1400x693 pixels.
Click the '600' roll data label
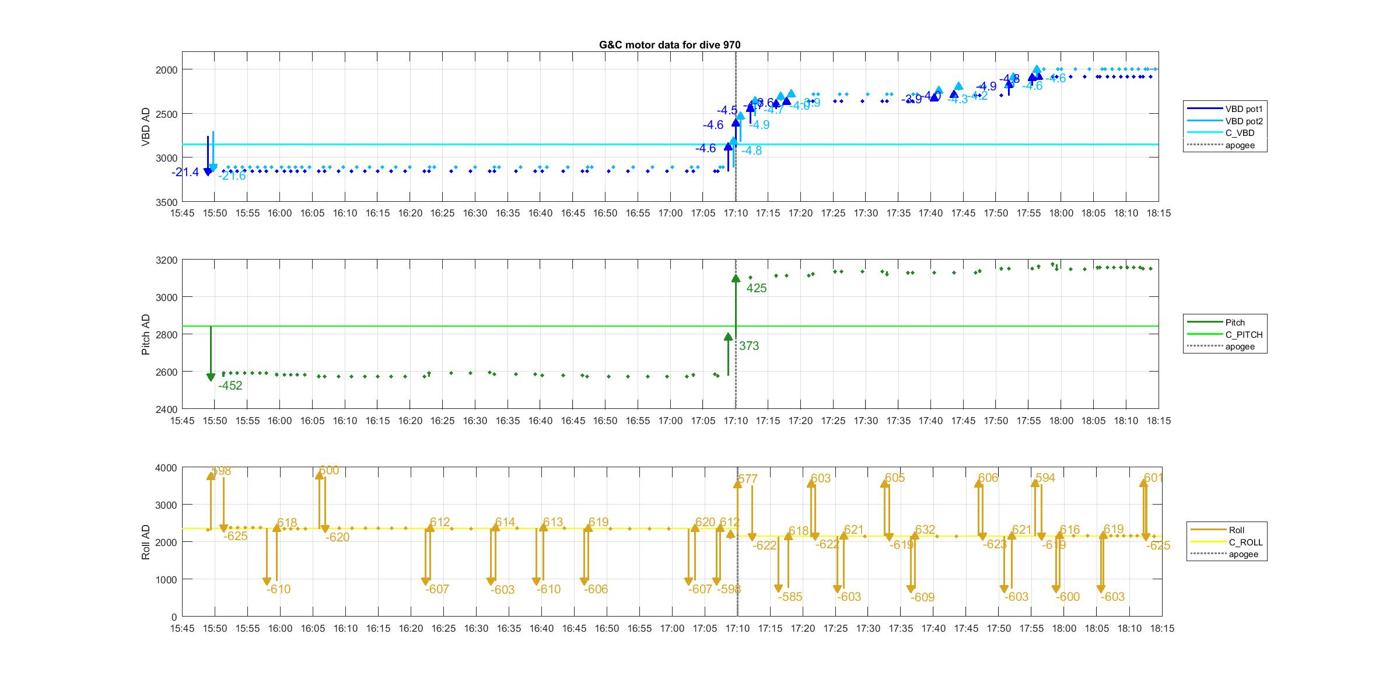[x=329, y=471]
